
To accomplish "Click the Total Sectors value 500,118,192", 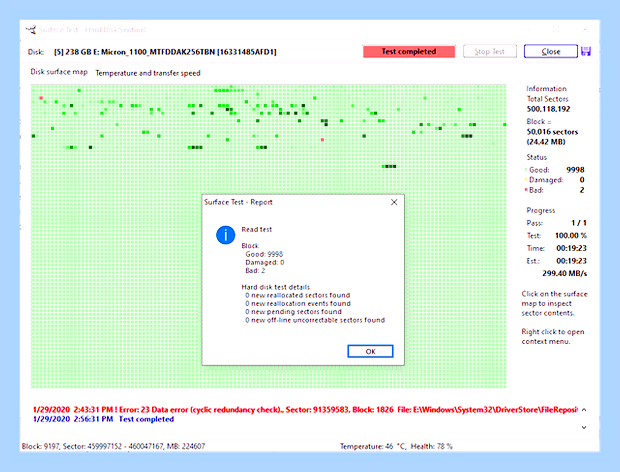I will 548,109.
